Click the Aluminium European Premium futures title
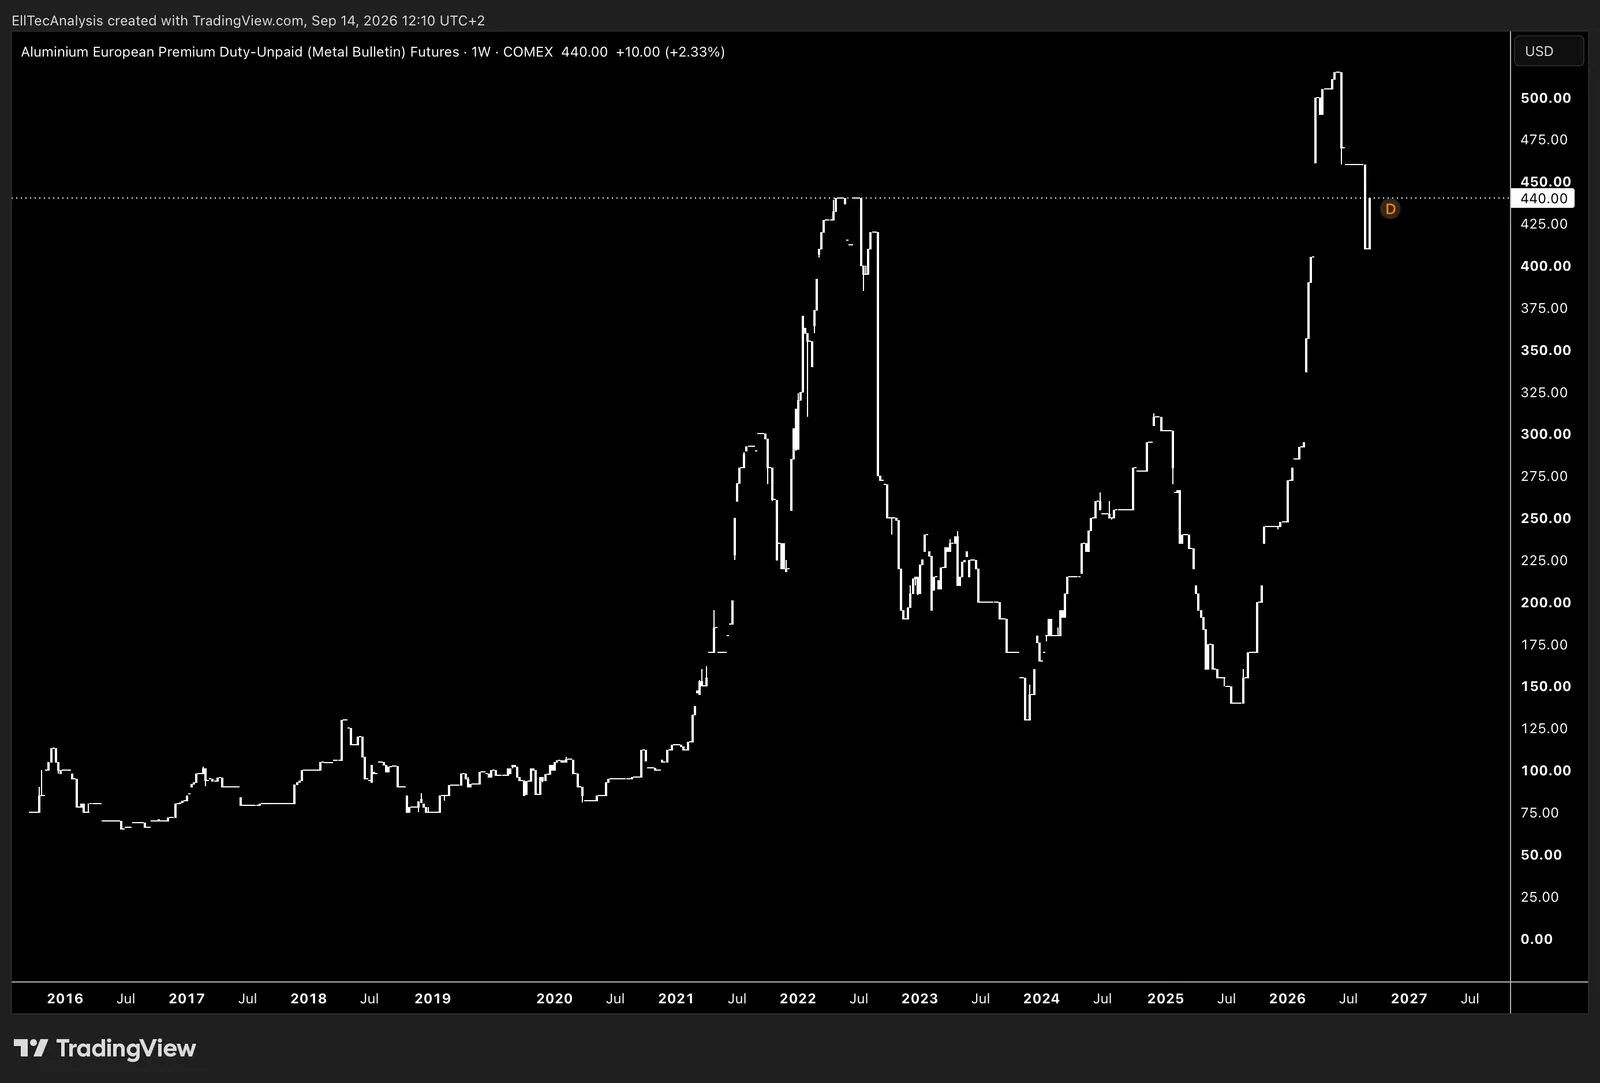 (x=240, y=52)
